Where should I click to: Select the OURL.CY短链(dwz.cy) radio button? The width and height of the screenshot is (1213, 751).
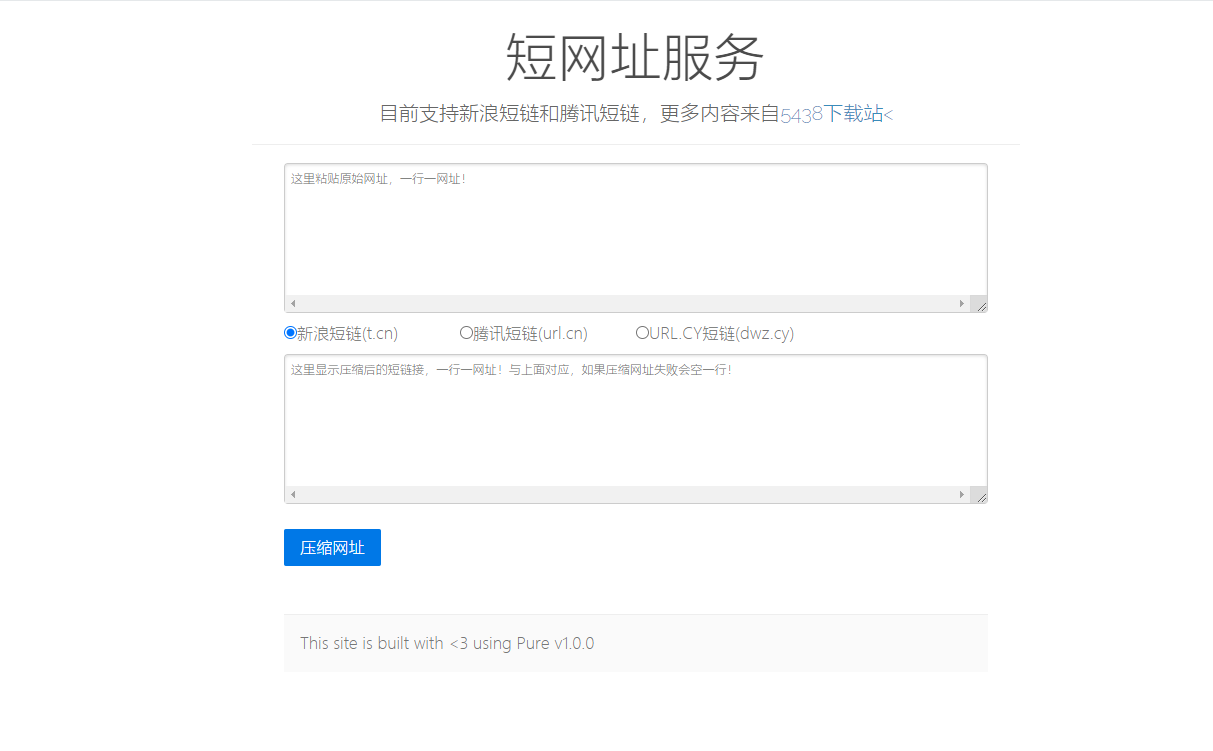pyautogui.click(x=641, y=332)
